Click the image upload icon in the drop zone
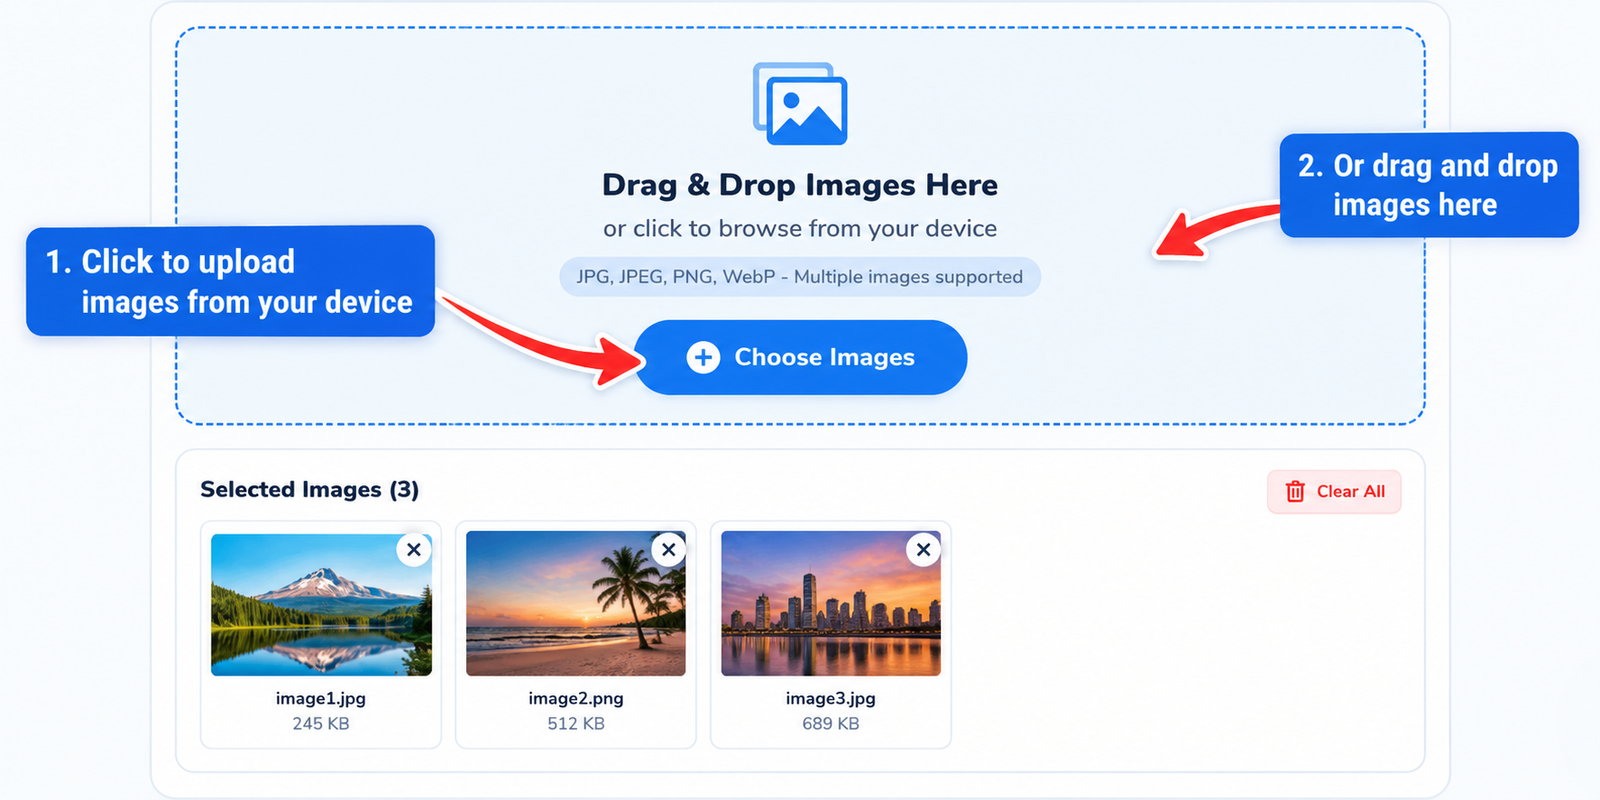 pyautogui.click(x=800, y=104)
